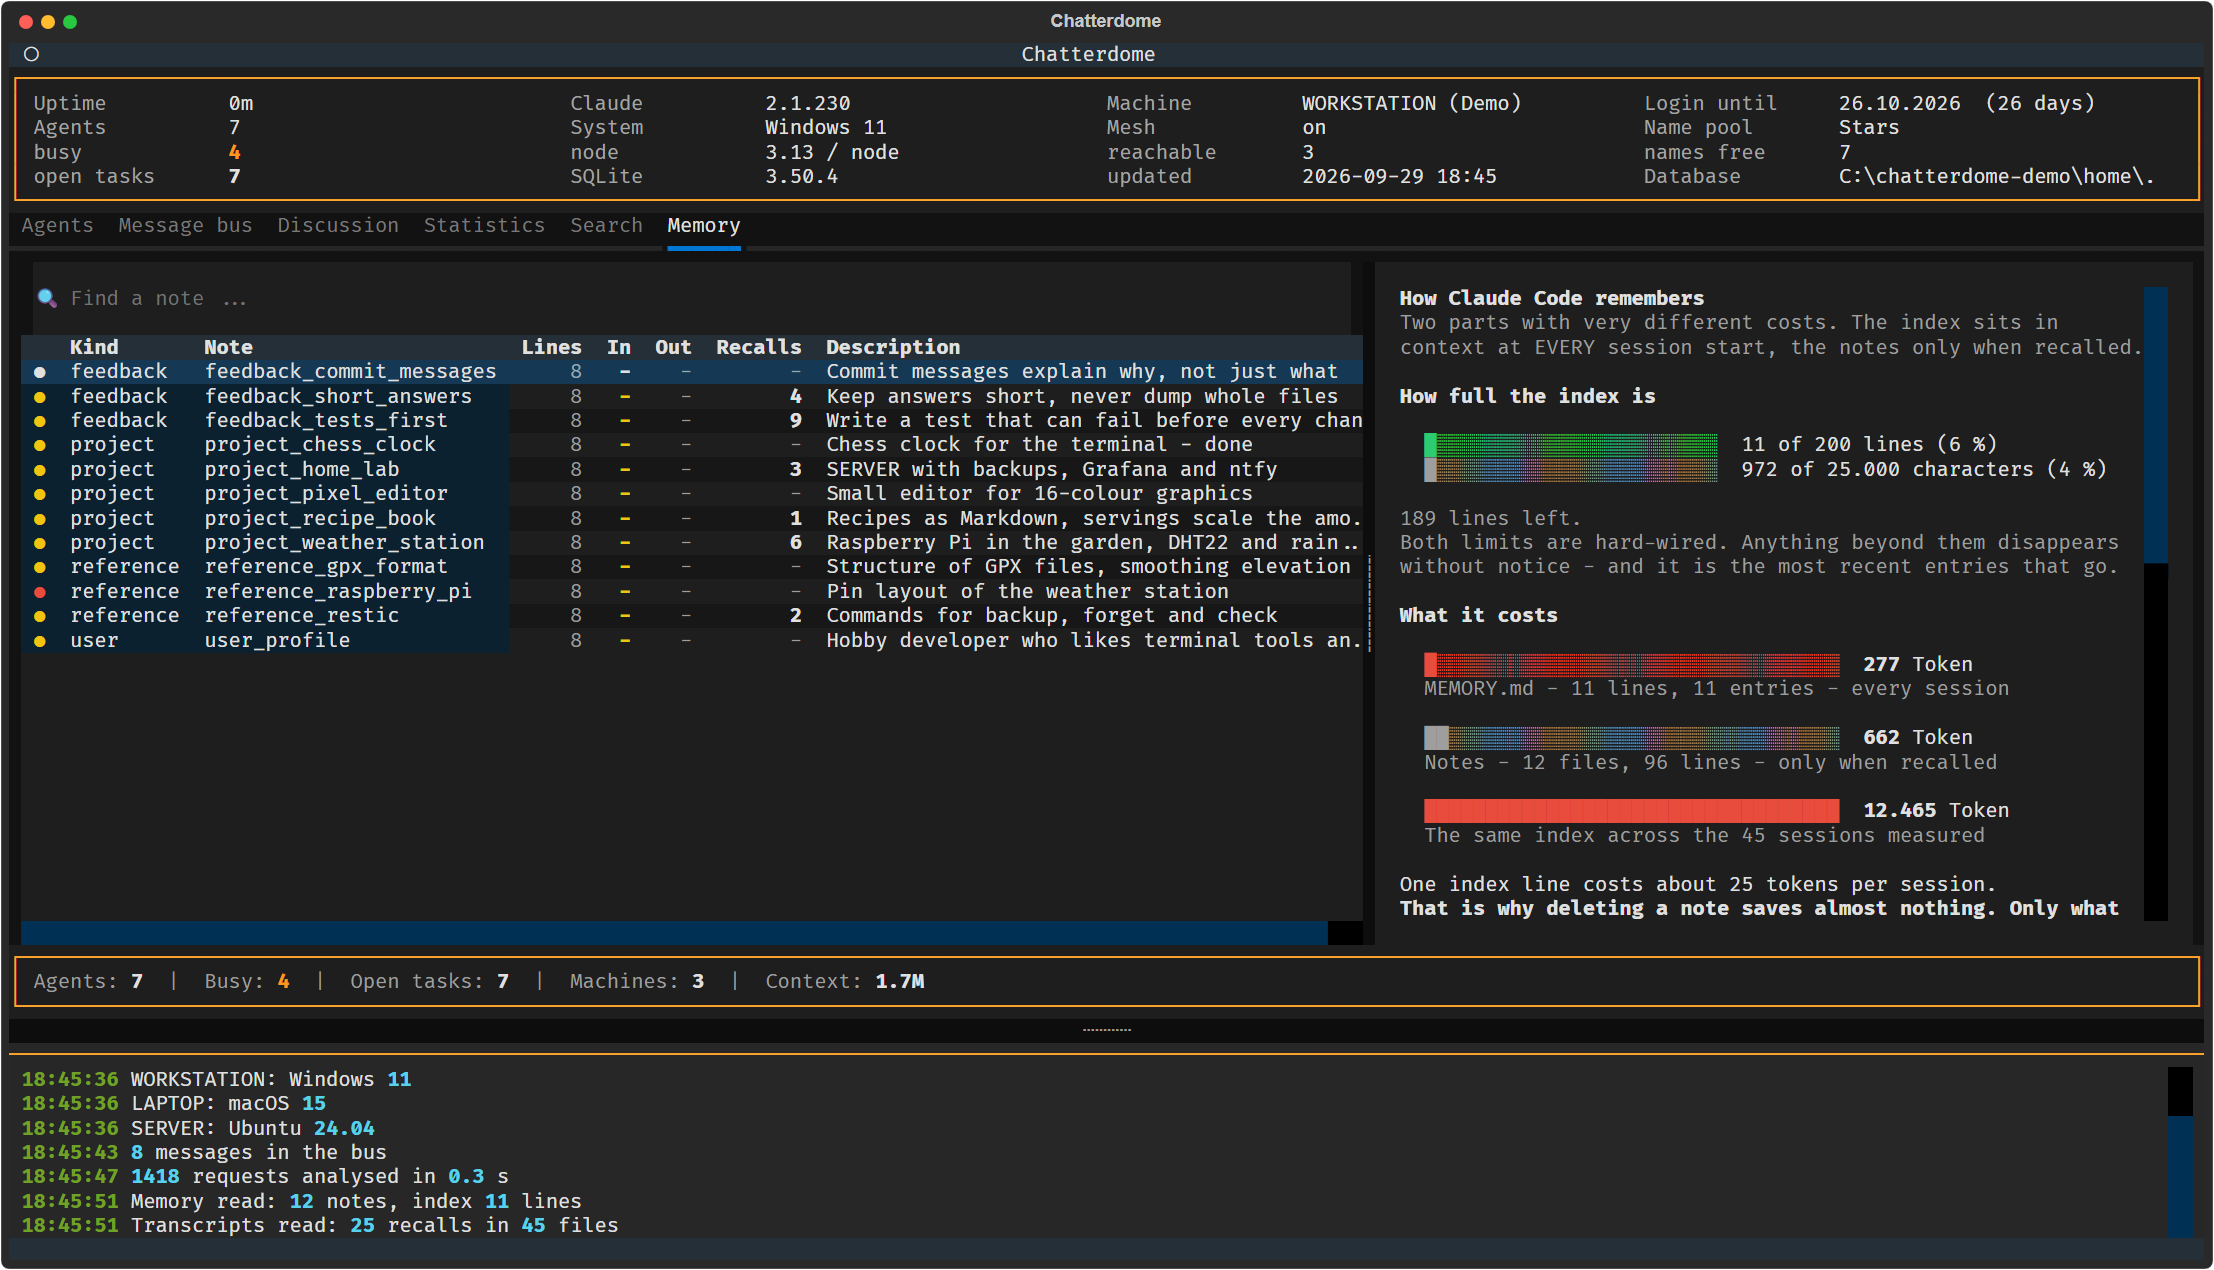Open the Agents tab
Viewport: 2214px width, 1270px height.
pyautogui.click(x=57, y=226)
